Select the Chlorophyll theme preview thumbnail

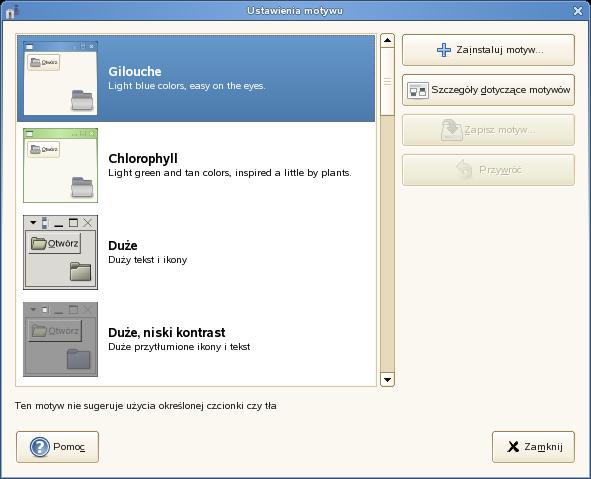coord(60,165)
